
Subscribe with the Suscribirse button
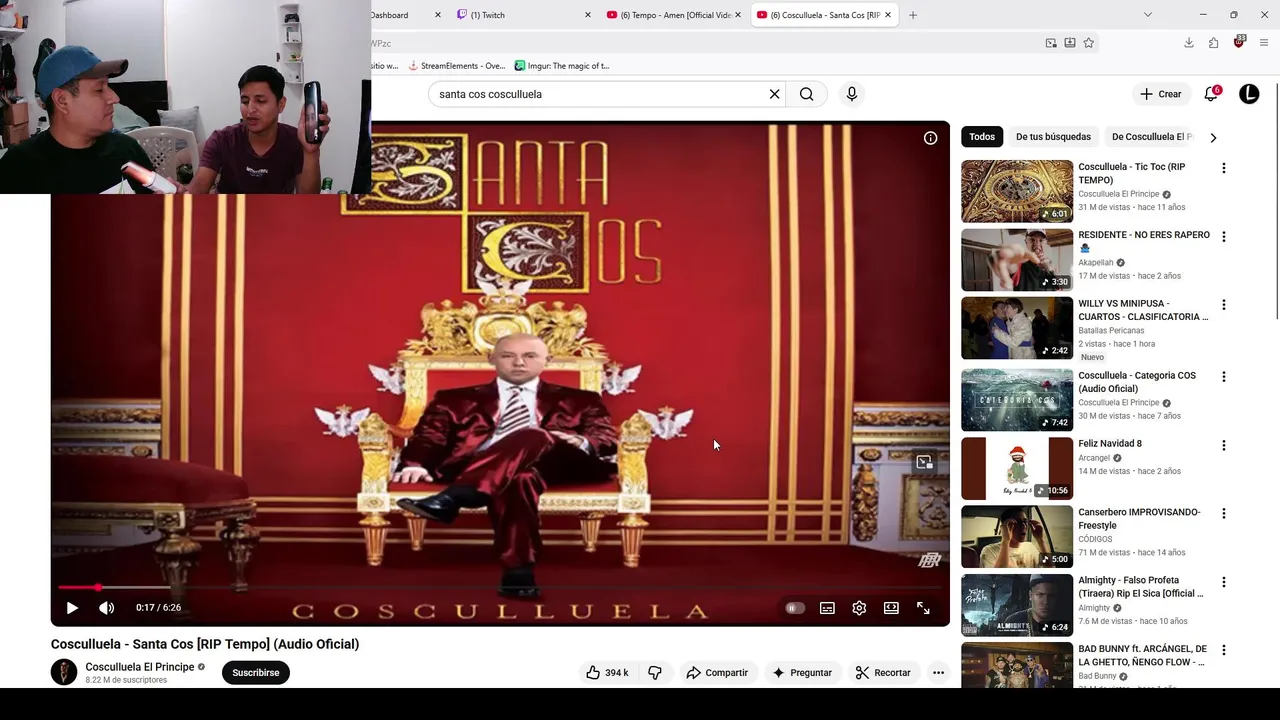tap(256, 673)
